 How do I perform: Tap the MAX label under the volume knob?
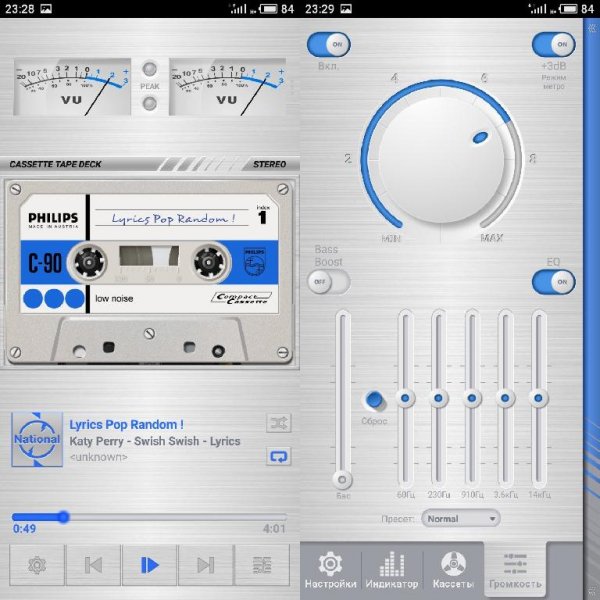click(x=491, y=238)
